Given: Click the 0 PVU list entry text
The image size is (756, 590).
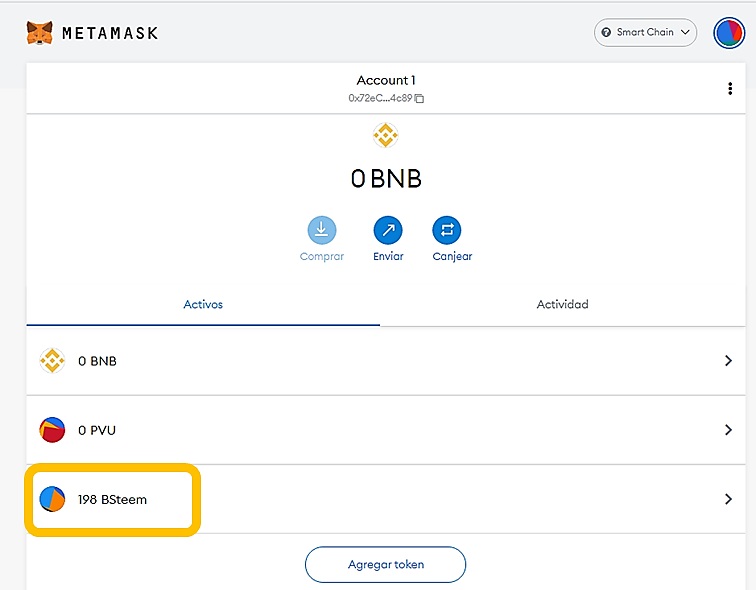Looking at the screenshot, I should pos(97,430).
